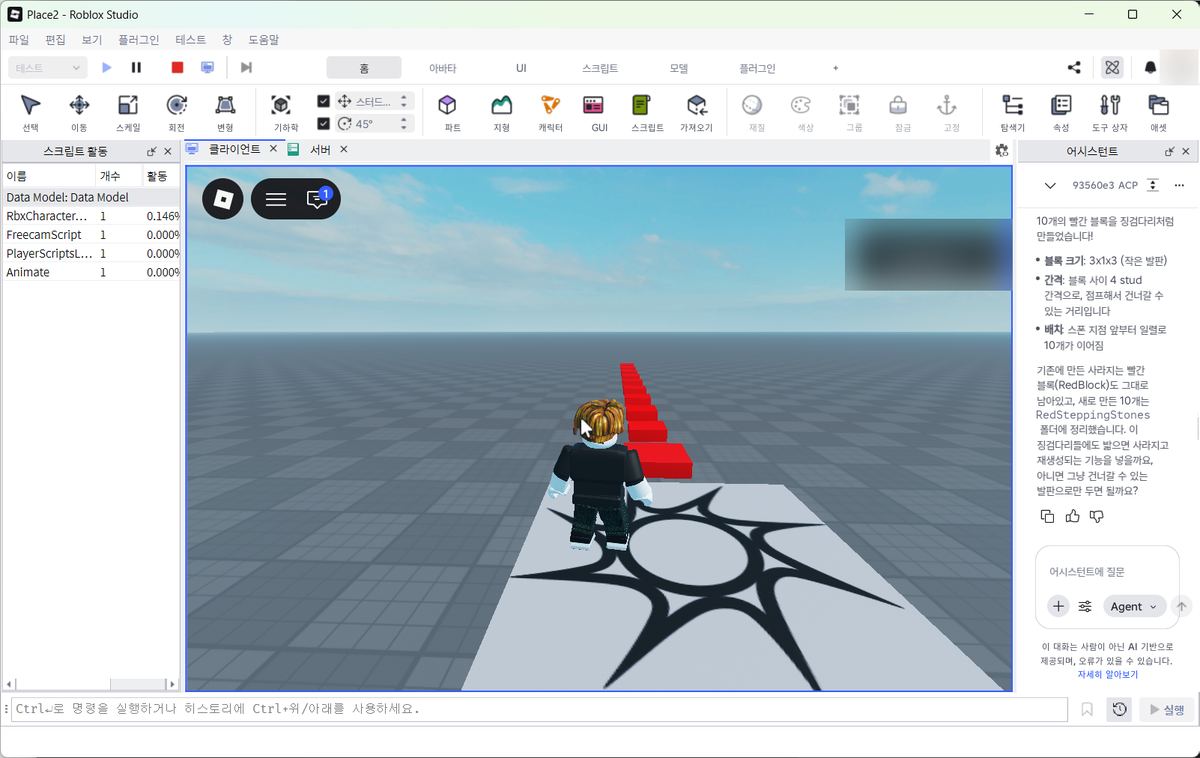Toggle the 스터드 move snapping checkbox
The width and height of the screenshot is (1200, 758).
323,101
